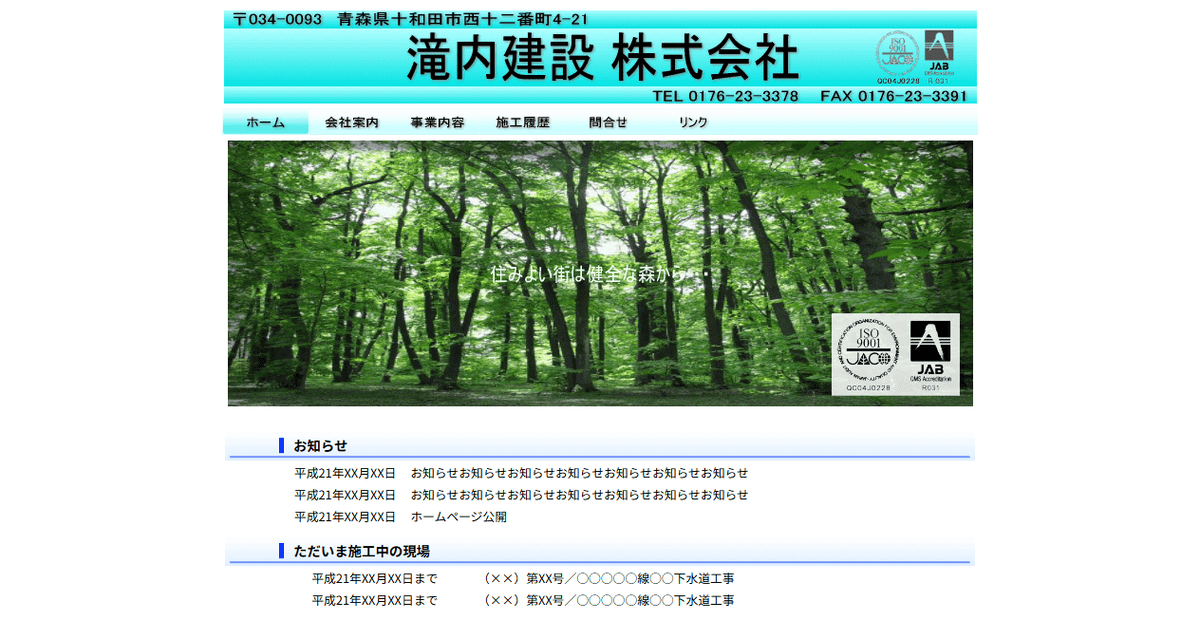Open the 会社案内 page
This screenshot has height=620, width=1200.
(x=351, y=121)
